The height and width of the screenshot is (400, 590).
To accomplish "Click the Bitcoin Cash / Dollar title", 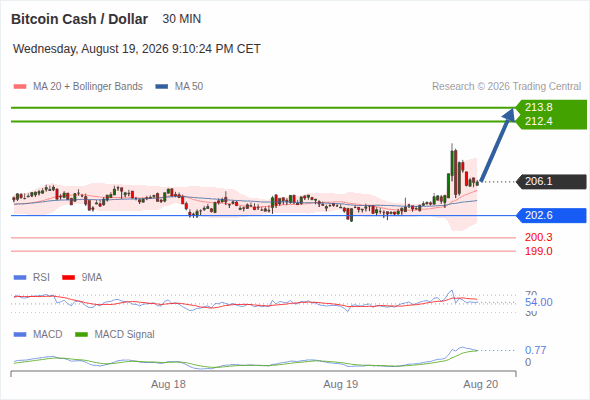I will (x=79, y=19).
